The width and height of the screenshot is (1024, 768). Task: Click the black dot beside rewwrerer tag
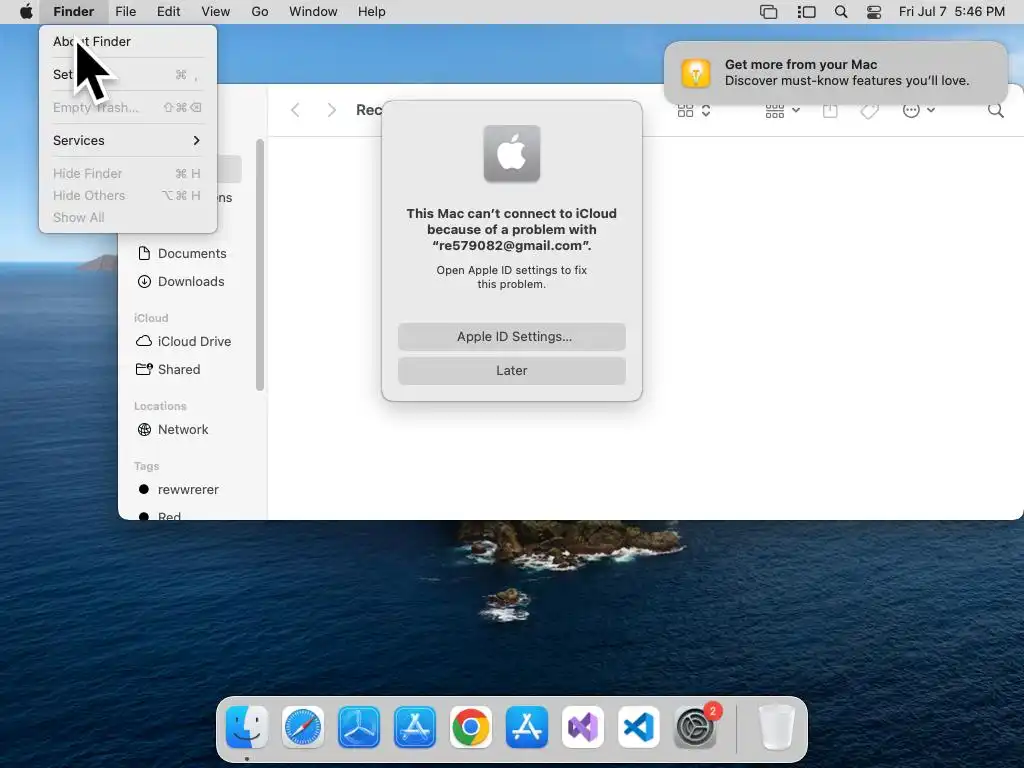[x=144, y=489]
